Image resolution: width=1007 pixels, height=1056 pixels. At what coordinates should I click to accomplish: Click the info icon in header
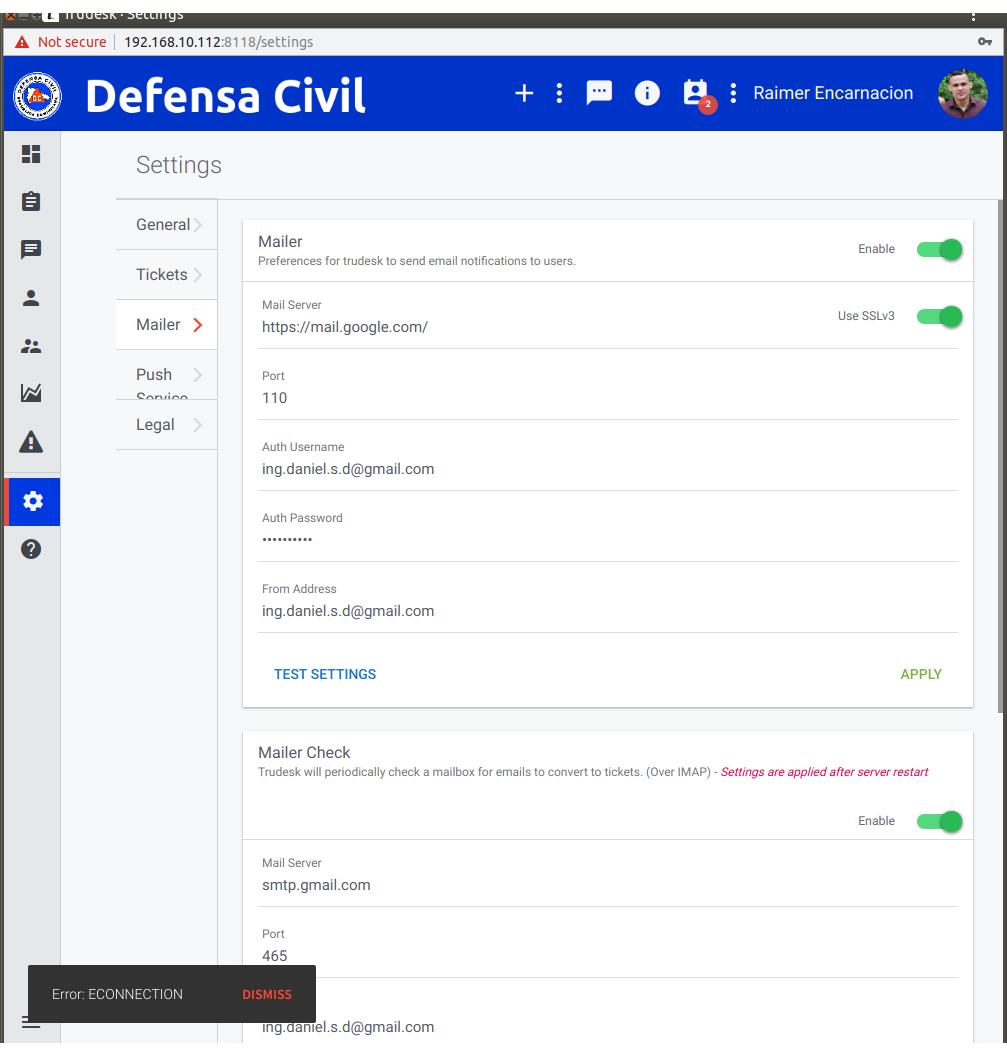[x=647, y=93]
